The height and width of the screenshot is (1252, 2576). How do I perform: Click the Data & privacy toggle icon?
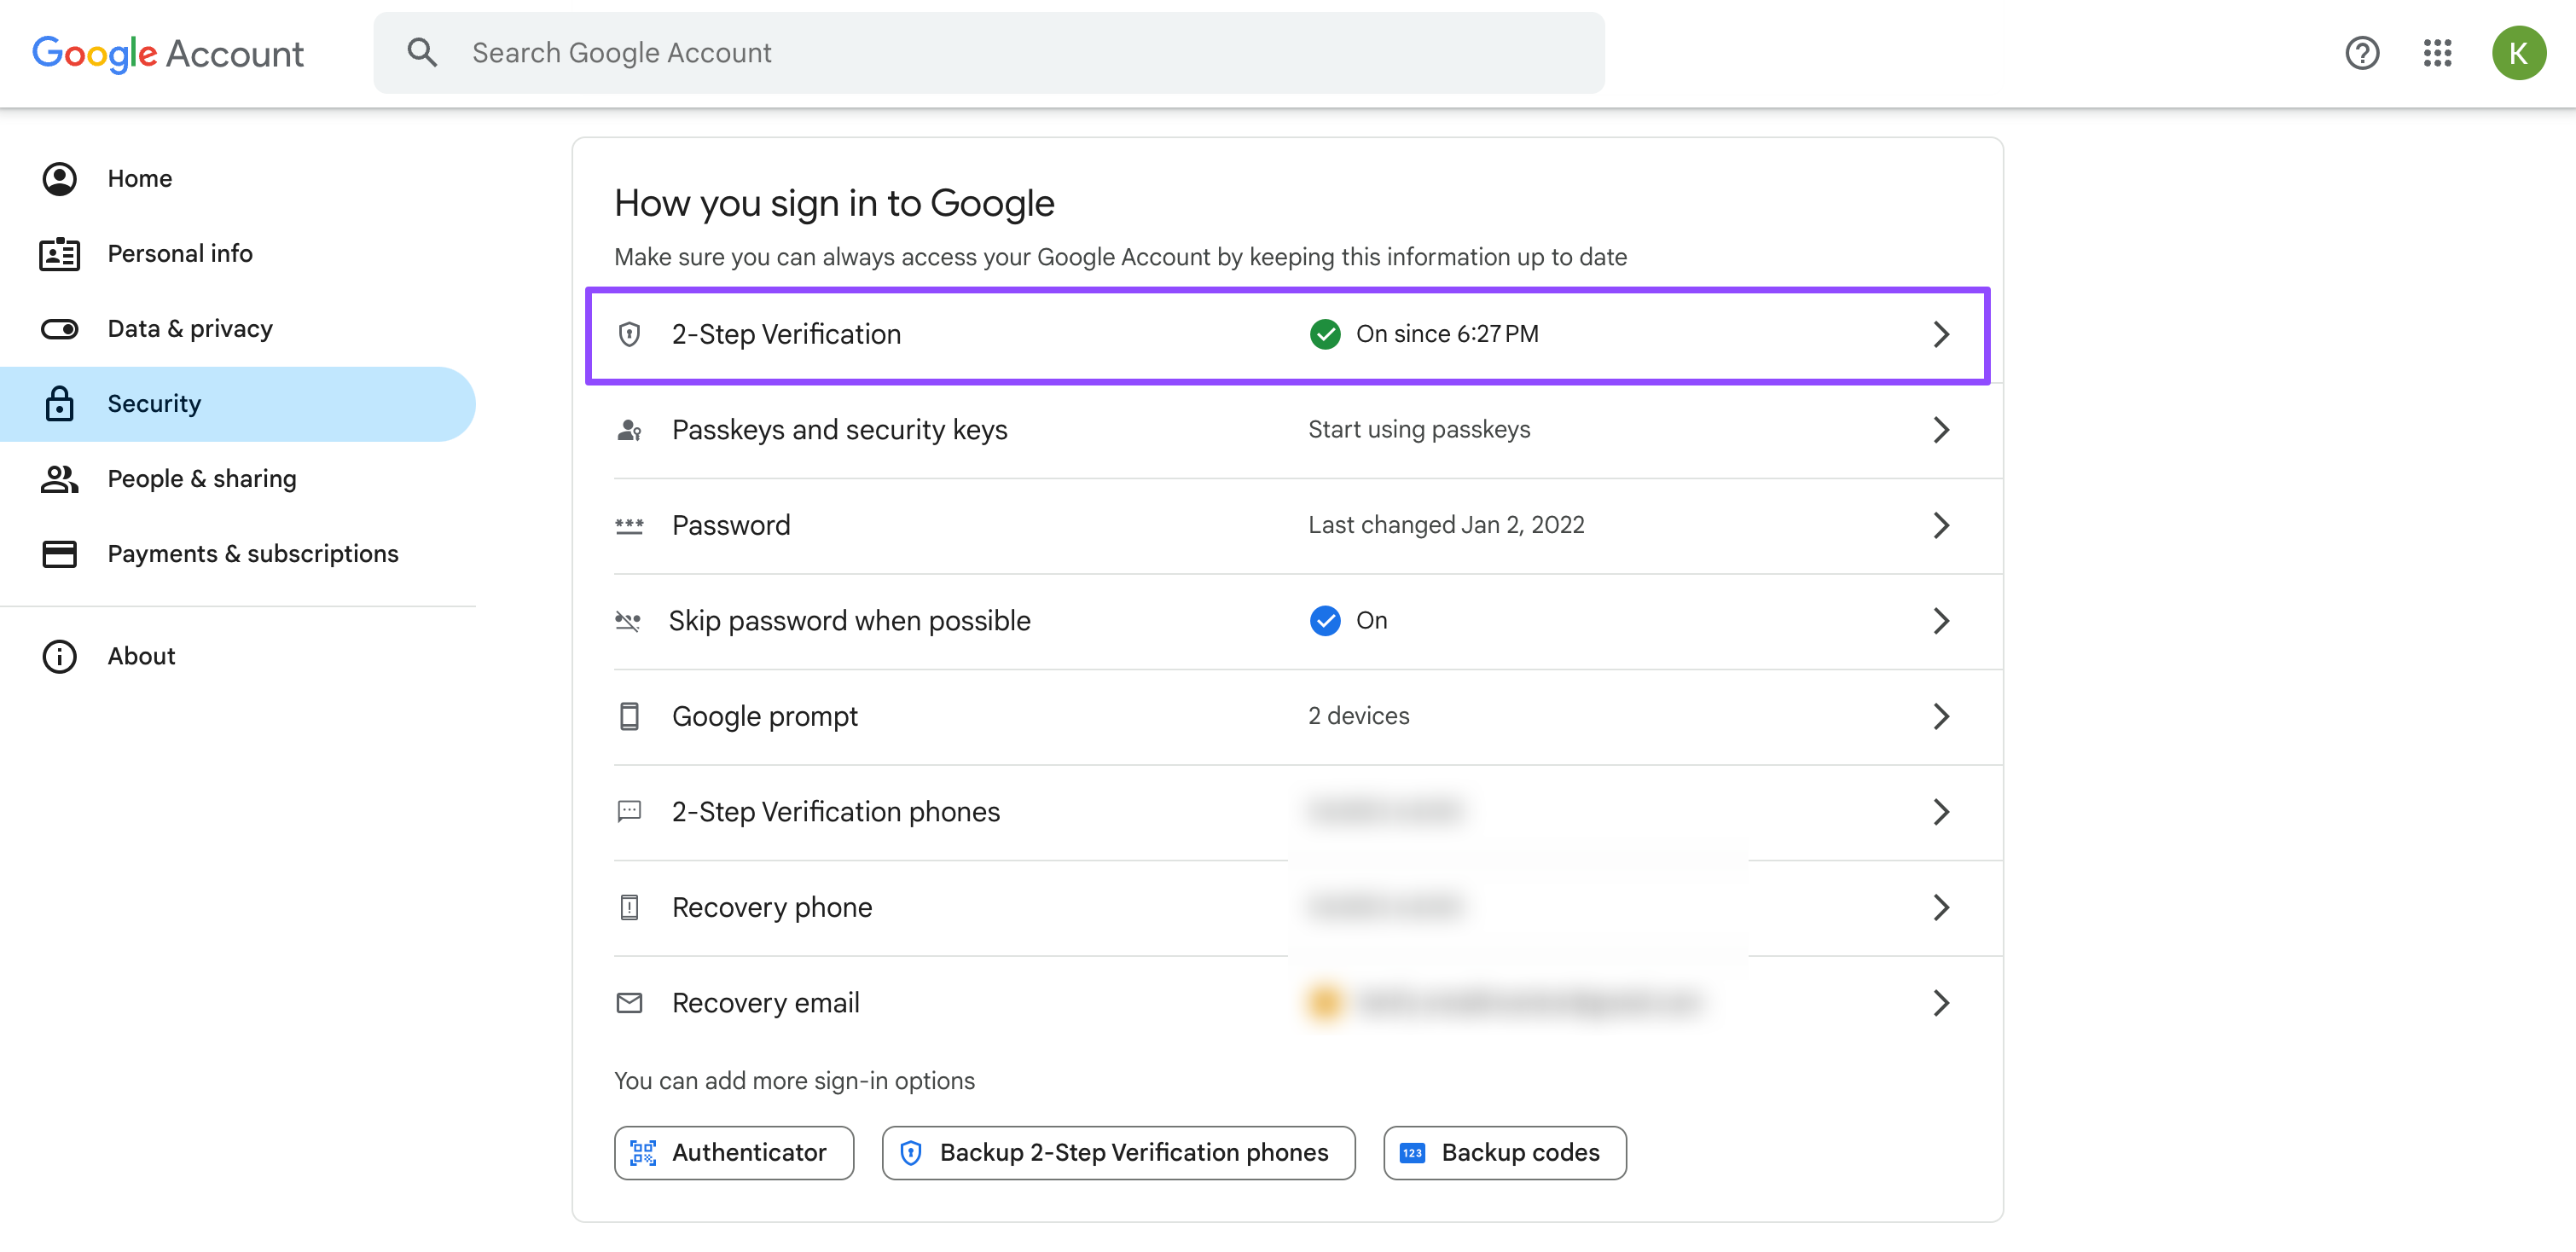click(60, 329)
